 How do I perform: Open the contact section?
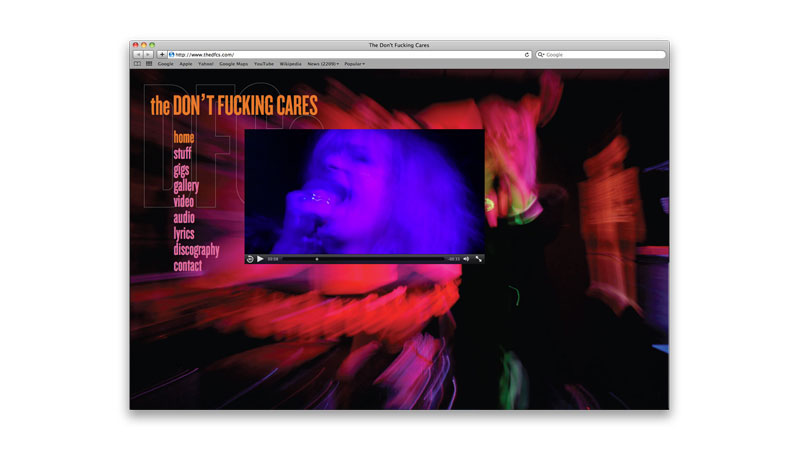[188, 266]
